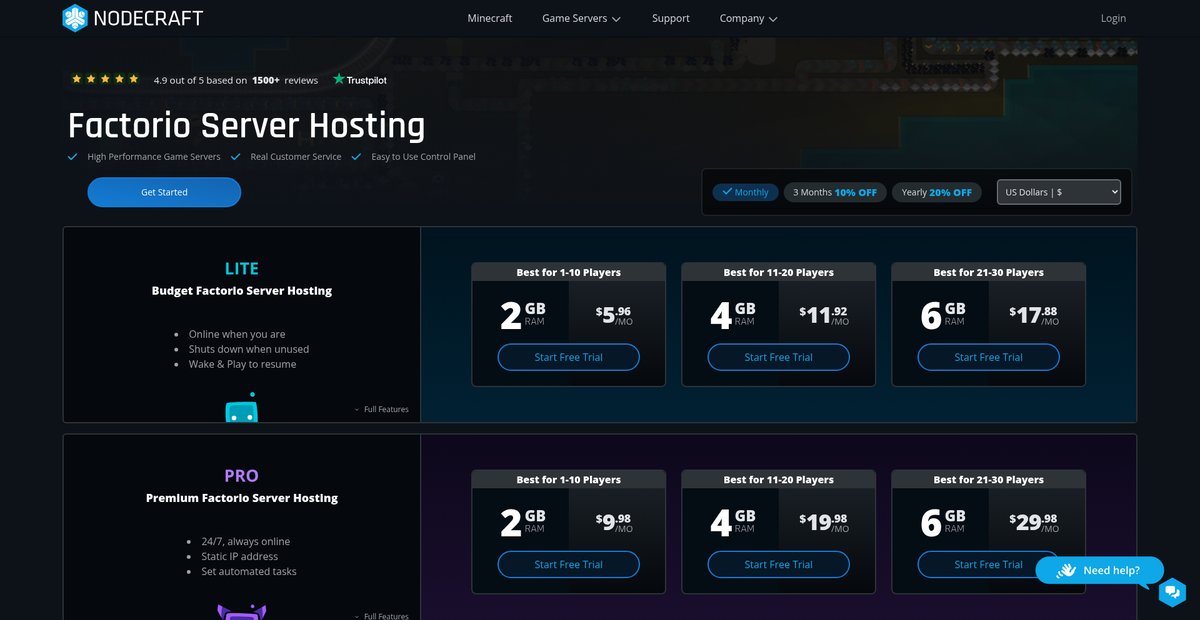The image size is (1200, 620).
Task: Select Monthly billing period
Action: (745, 192)
